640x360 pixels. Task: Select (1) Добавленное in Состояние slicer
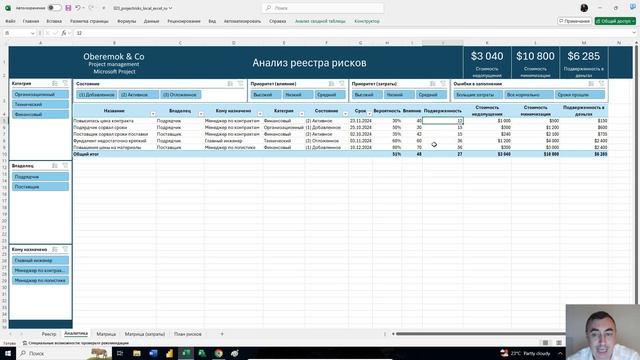96,95
